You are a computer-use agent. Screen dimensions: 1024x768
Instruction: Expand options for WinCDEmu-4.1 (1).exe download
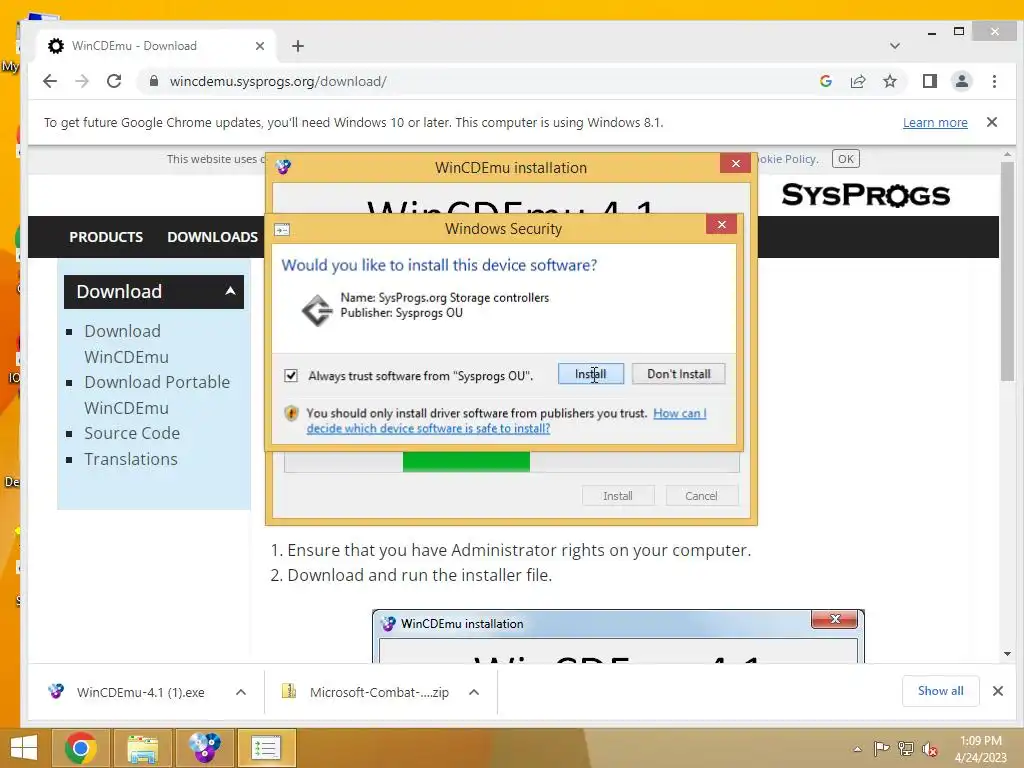click(x=240, y=692)
